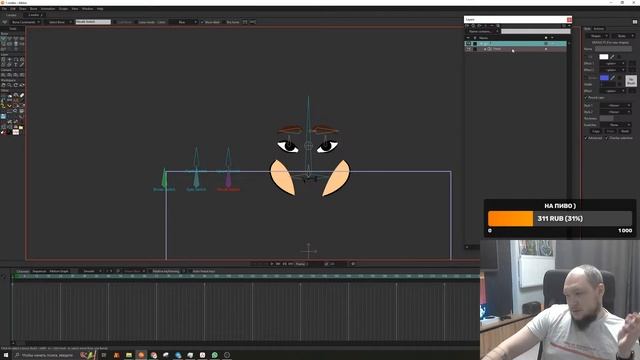Screen dimensions: 640x360
Task: Toggle the Advanced checkbox
Action: point(586,138)
